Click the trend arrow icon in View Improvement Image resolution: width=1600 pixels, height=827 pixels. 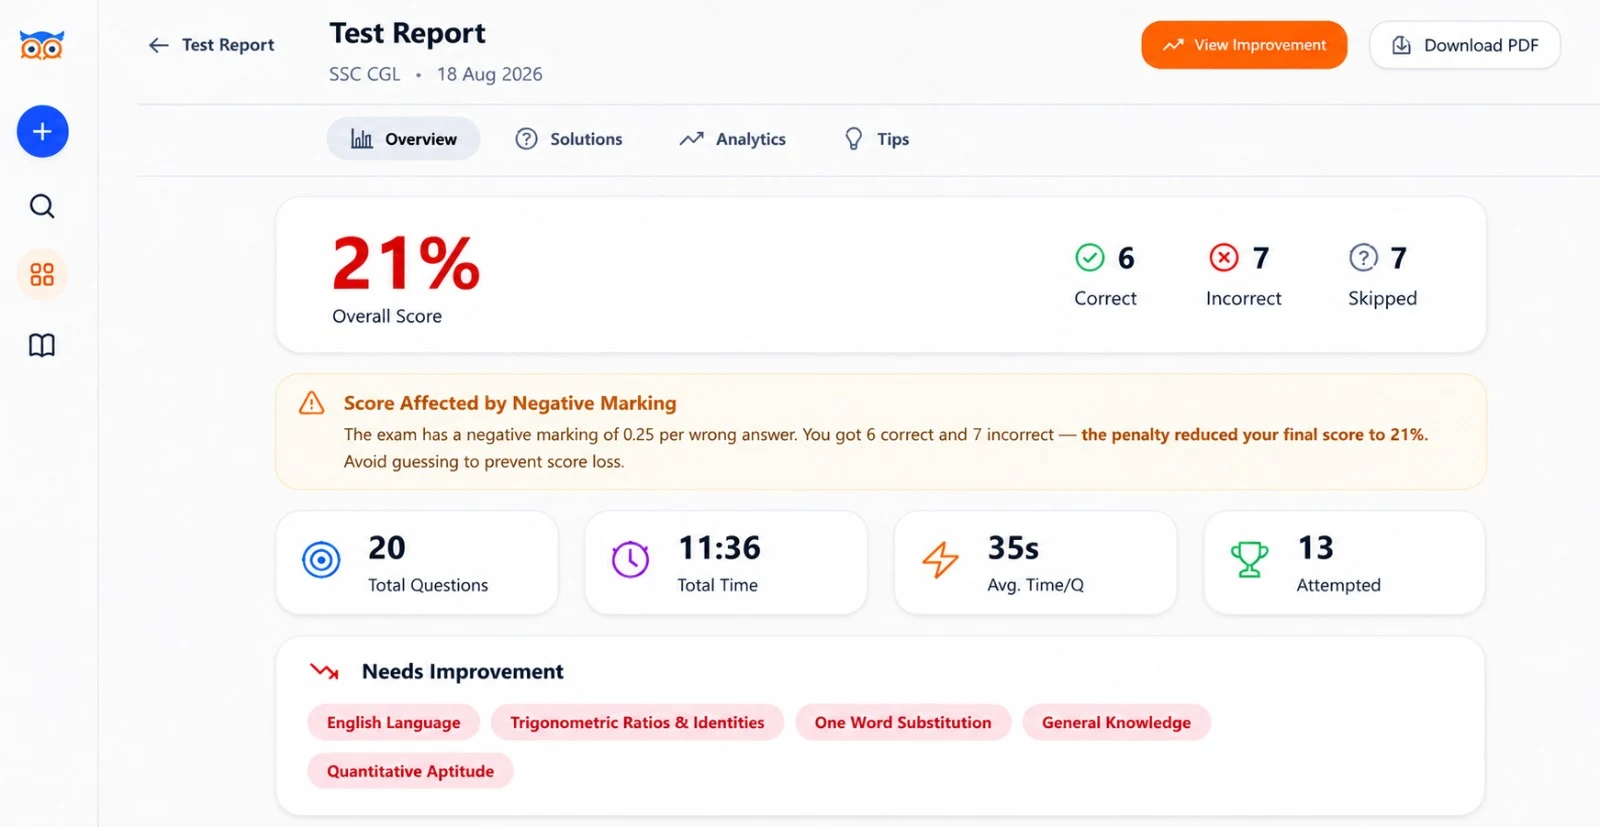pyautogui.click(x=1173, y=45)
